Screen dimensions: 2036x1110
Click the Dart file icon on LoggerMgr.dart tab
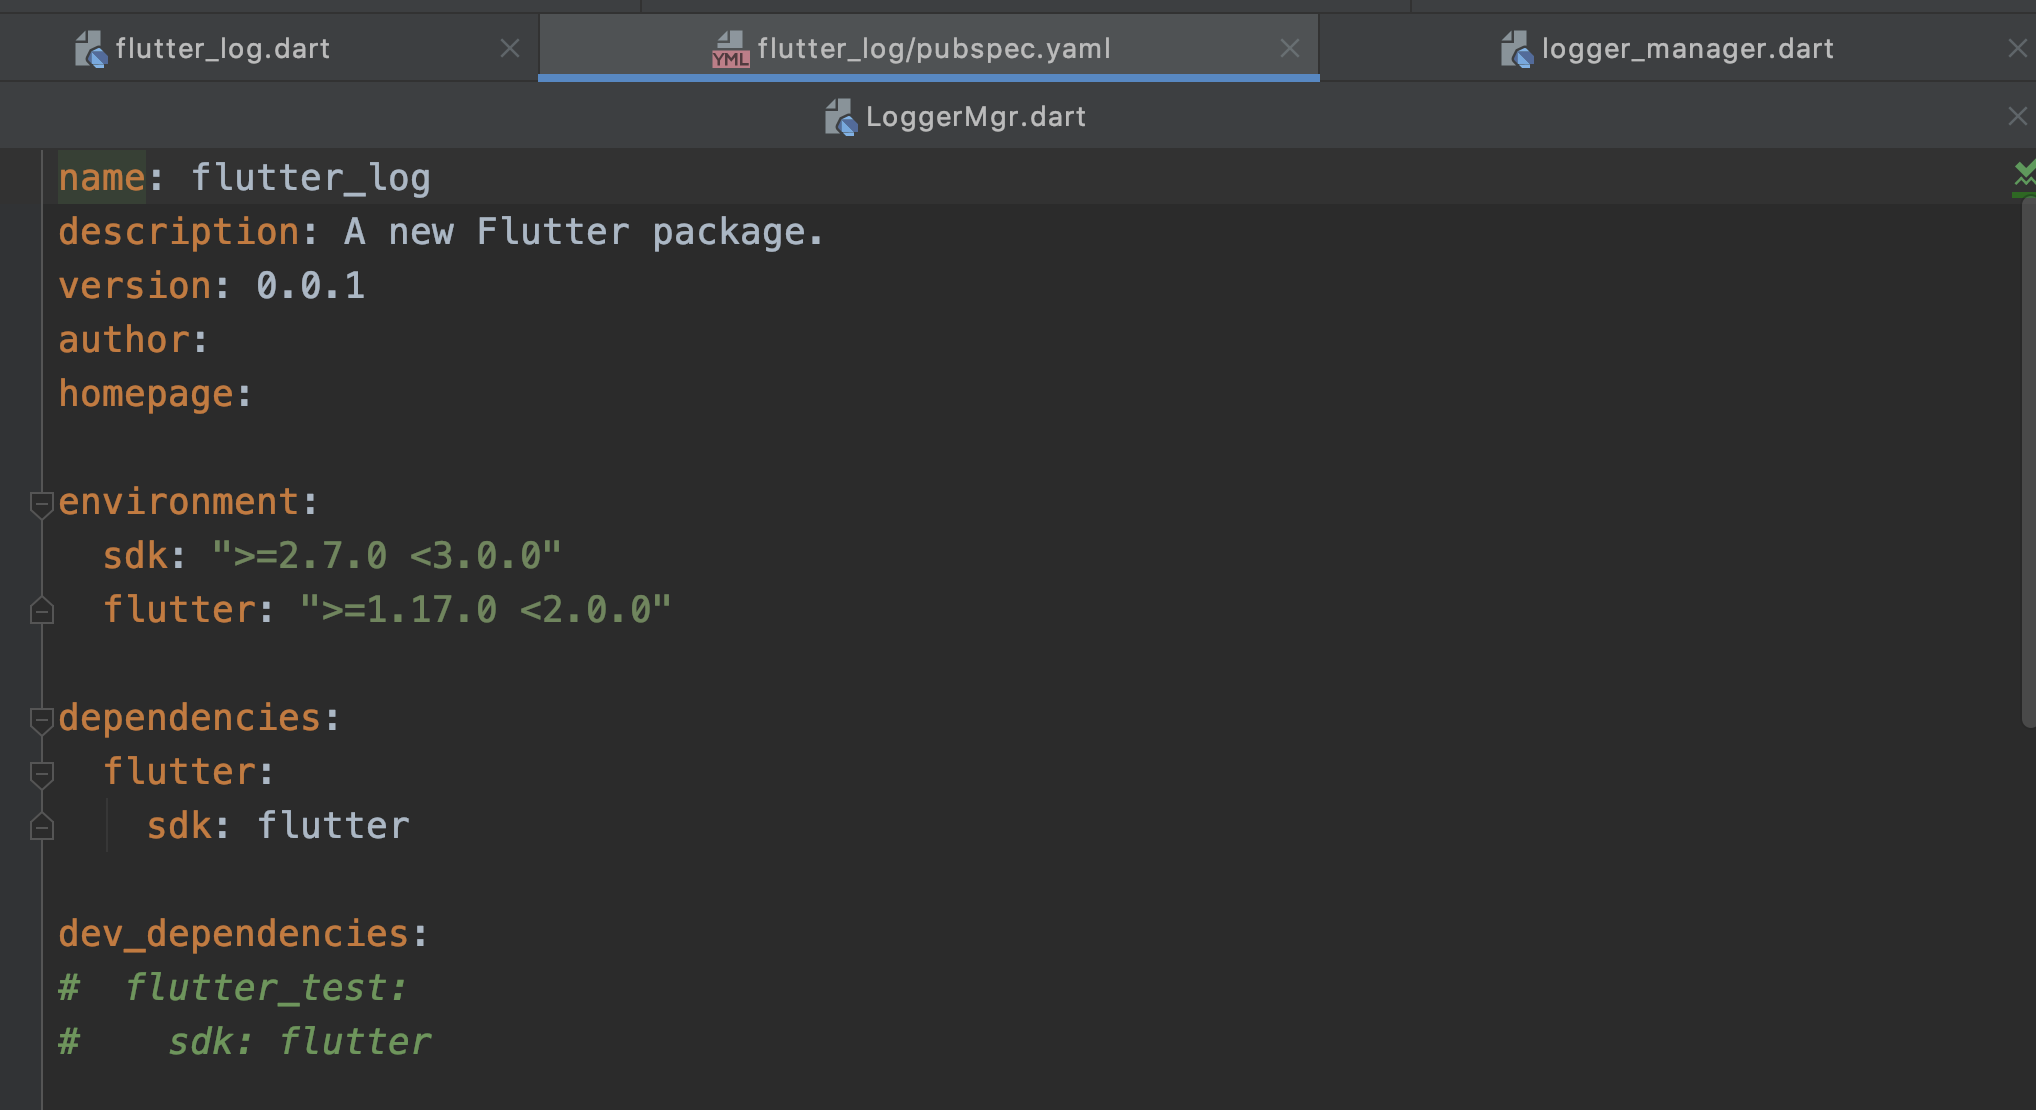pyautogui.click(x=840, y=117)
